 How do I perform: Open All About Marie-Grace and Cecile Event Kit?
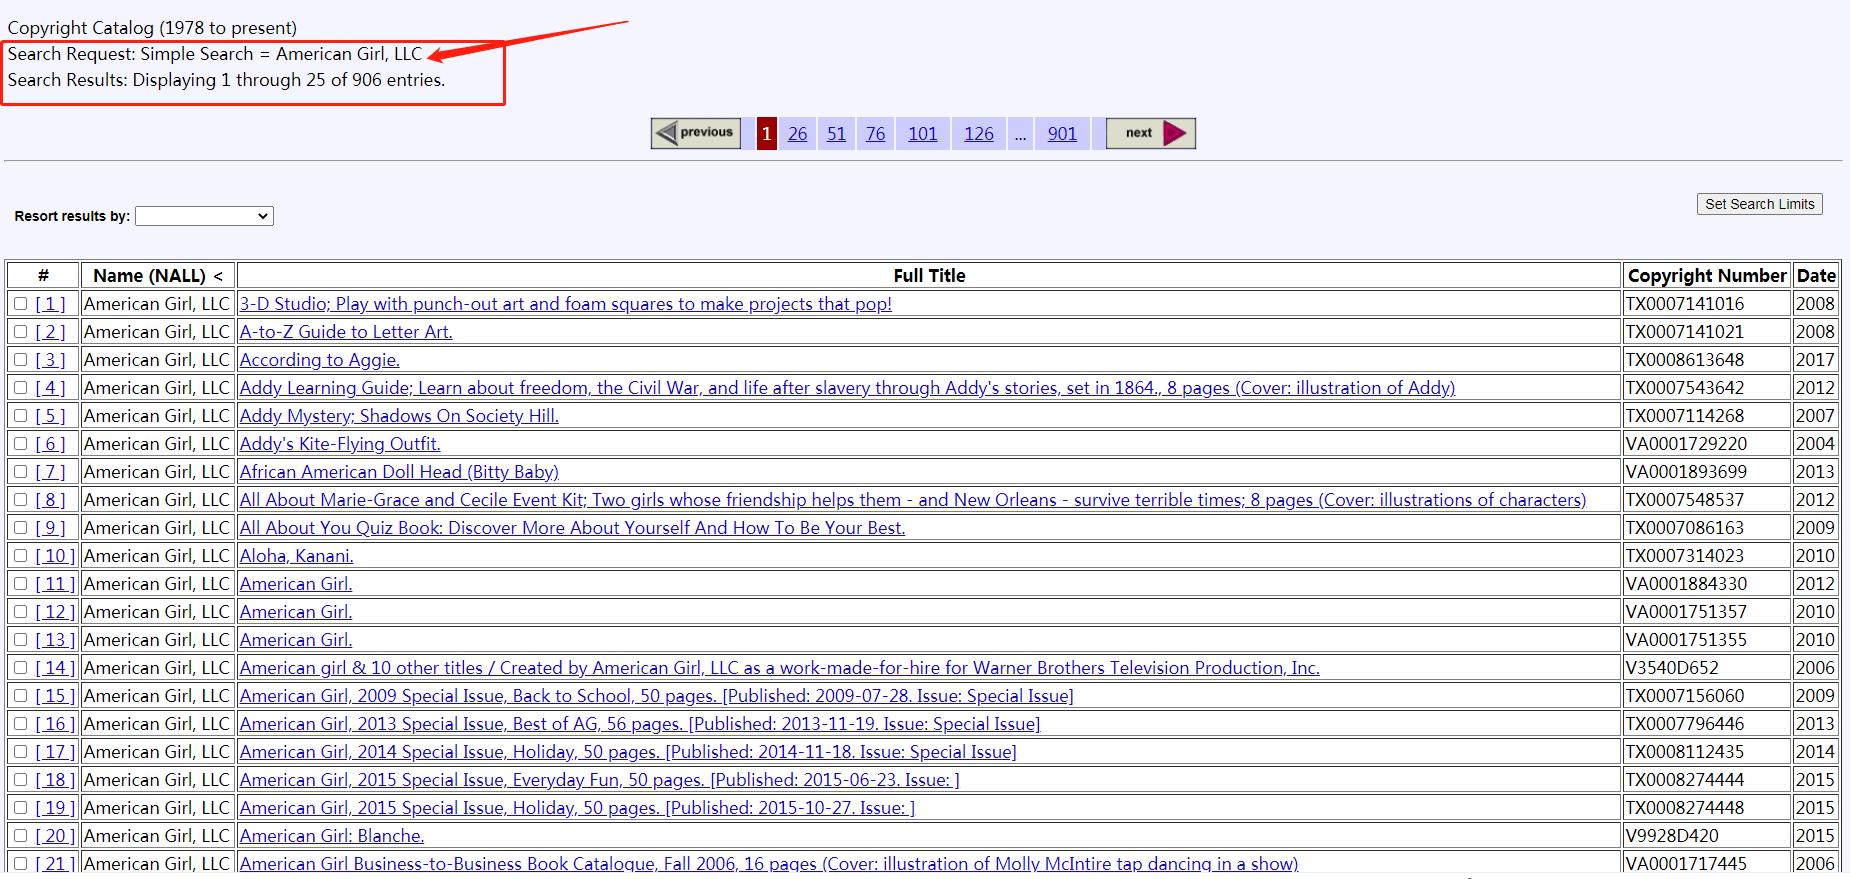912,500
